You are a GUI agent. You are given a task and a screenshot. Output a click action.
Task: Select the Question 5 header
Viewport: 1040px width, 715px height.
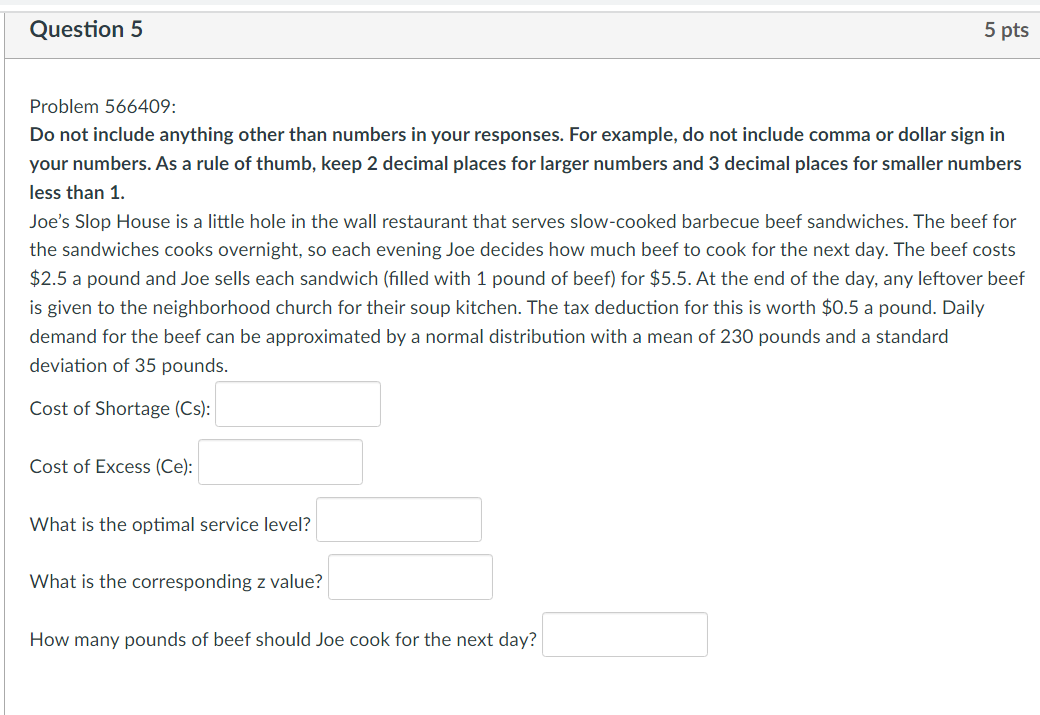pyautogui.click(x=86, y=29)
